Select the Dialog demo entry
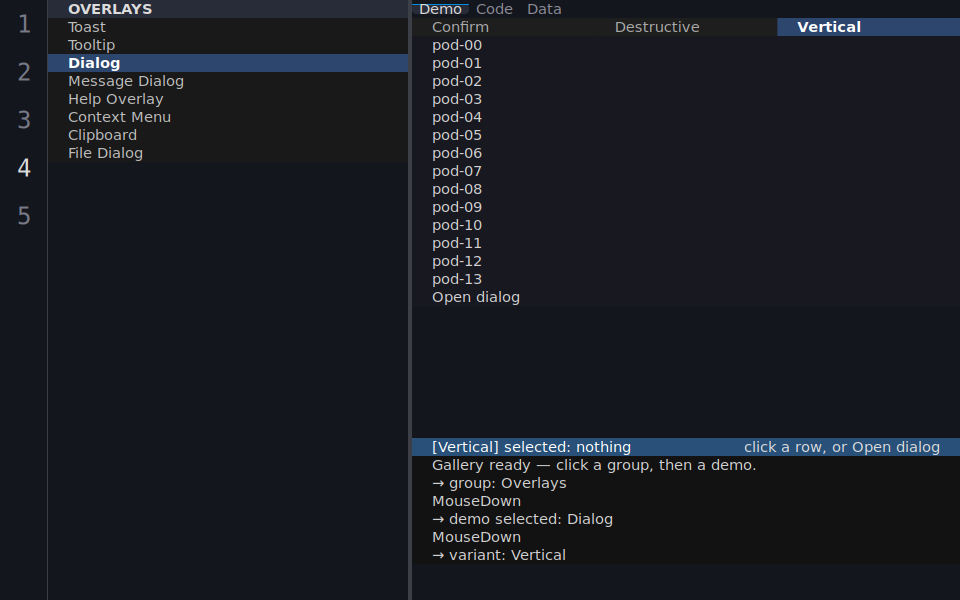 coord(228,63)
